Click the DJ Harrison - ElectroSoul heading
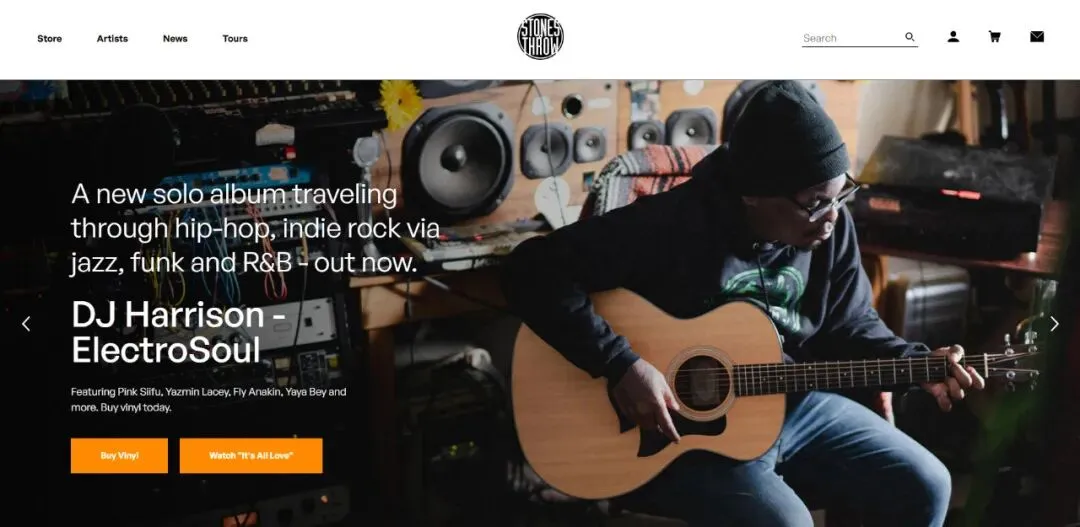 [178, 332]
